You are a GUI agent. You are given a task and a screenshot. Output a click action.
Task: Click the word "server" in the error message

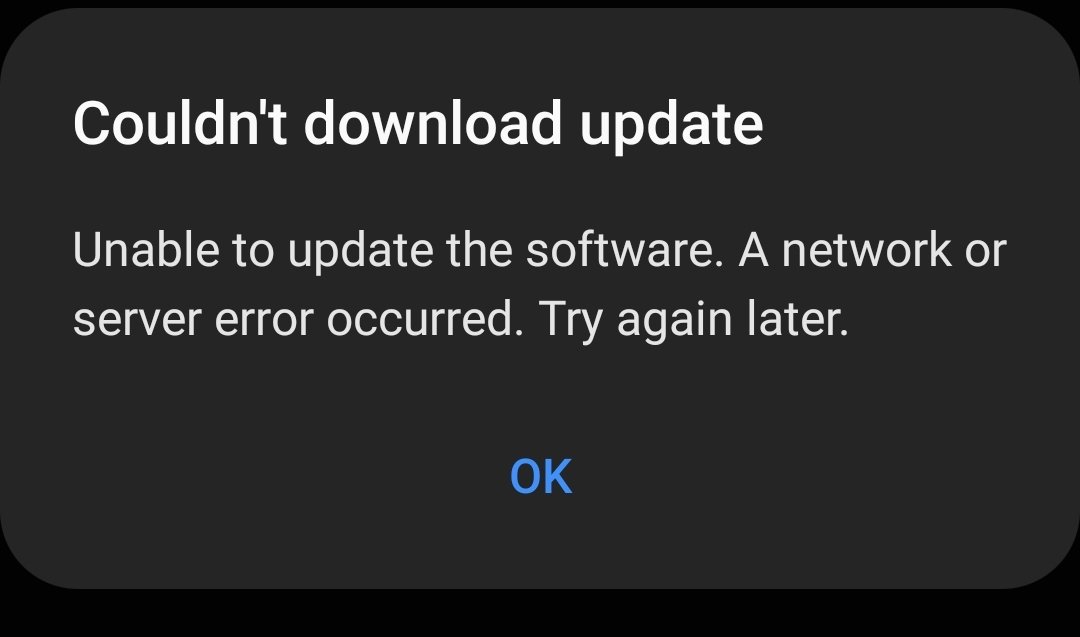pos(137,322)
